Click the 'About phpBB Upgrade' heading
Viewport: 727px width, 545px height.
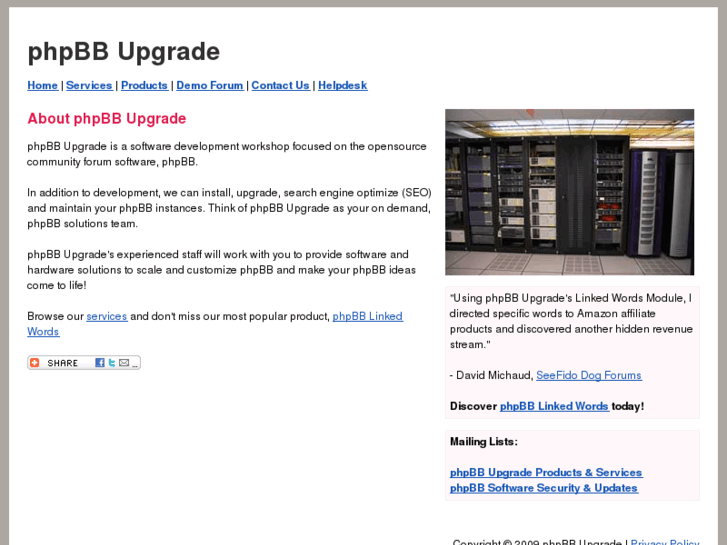click(x=107, y=119)
